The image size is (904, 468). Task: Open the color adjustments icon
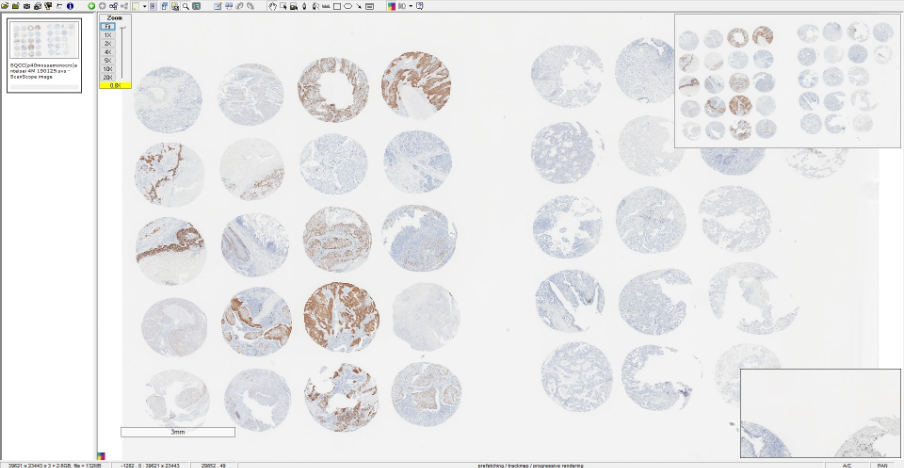(x=391, y=6)
